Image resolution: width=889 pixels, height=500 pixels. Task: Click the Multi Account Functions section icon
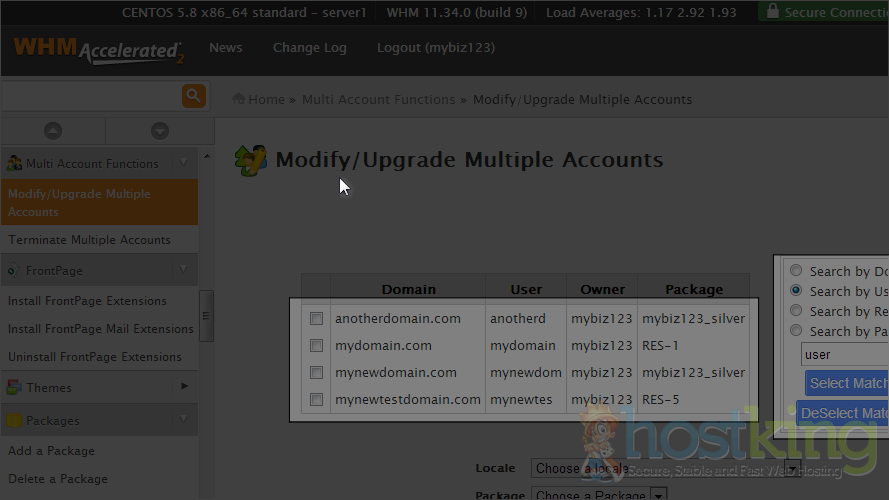click(14, 163)
